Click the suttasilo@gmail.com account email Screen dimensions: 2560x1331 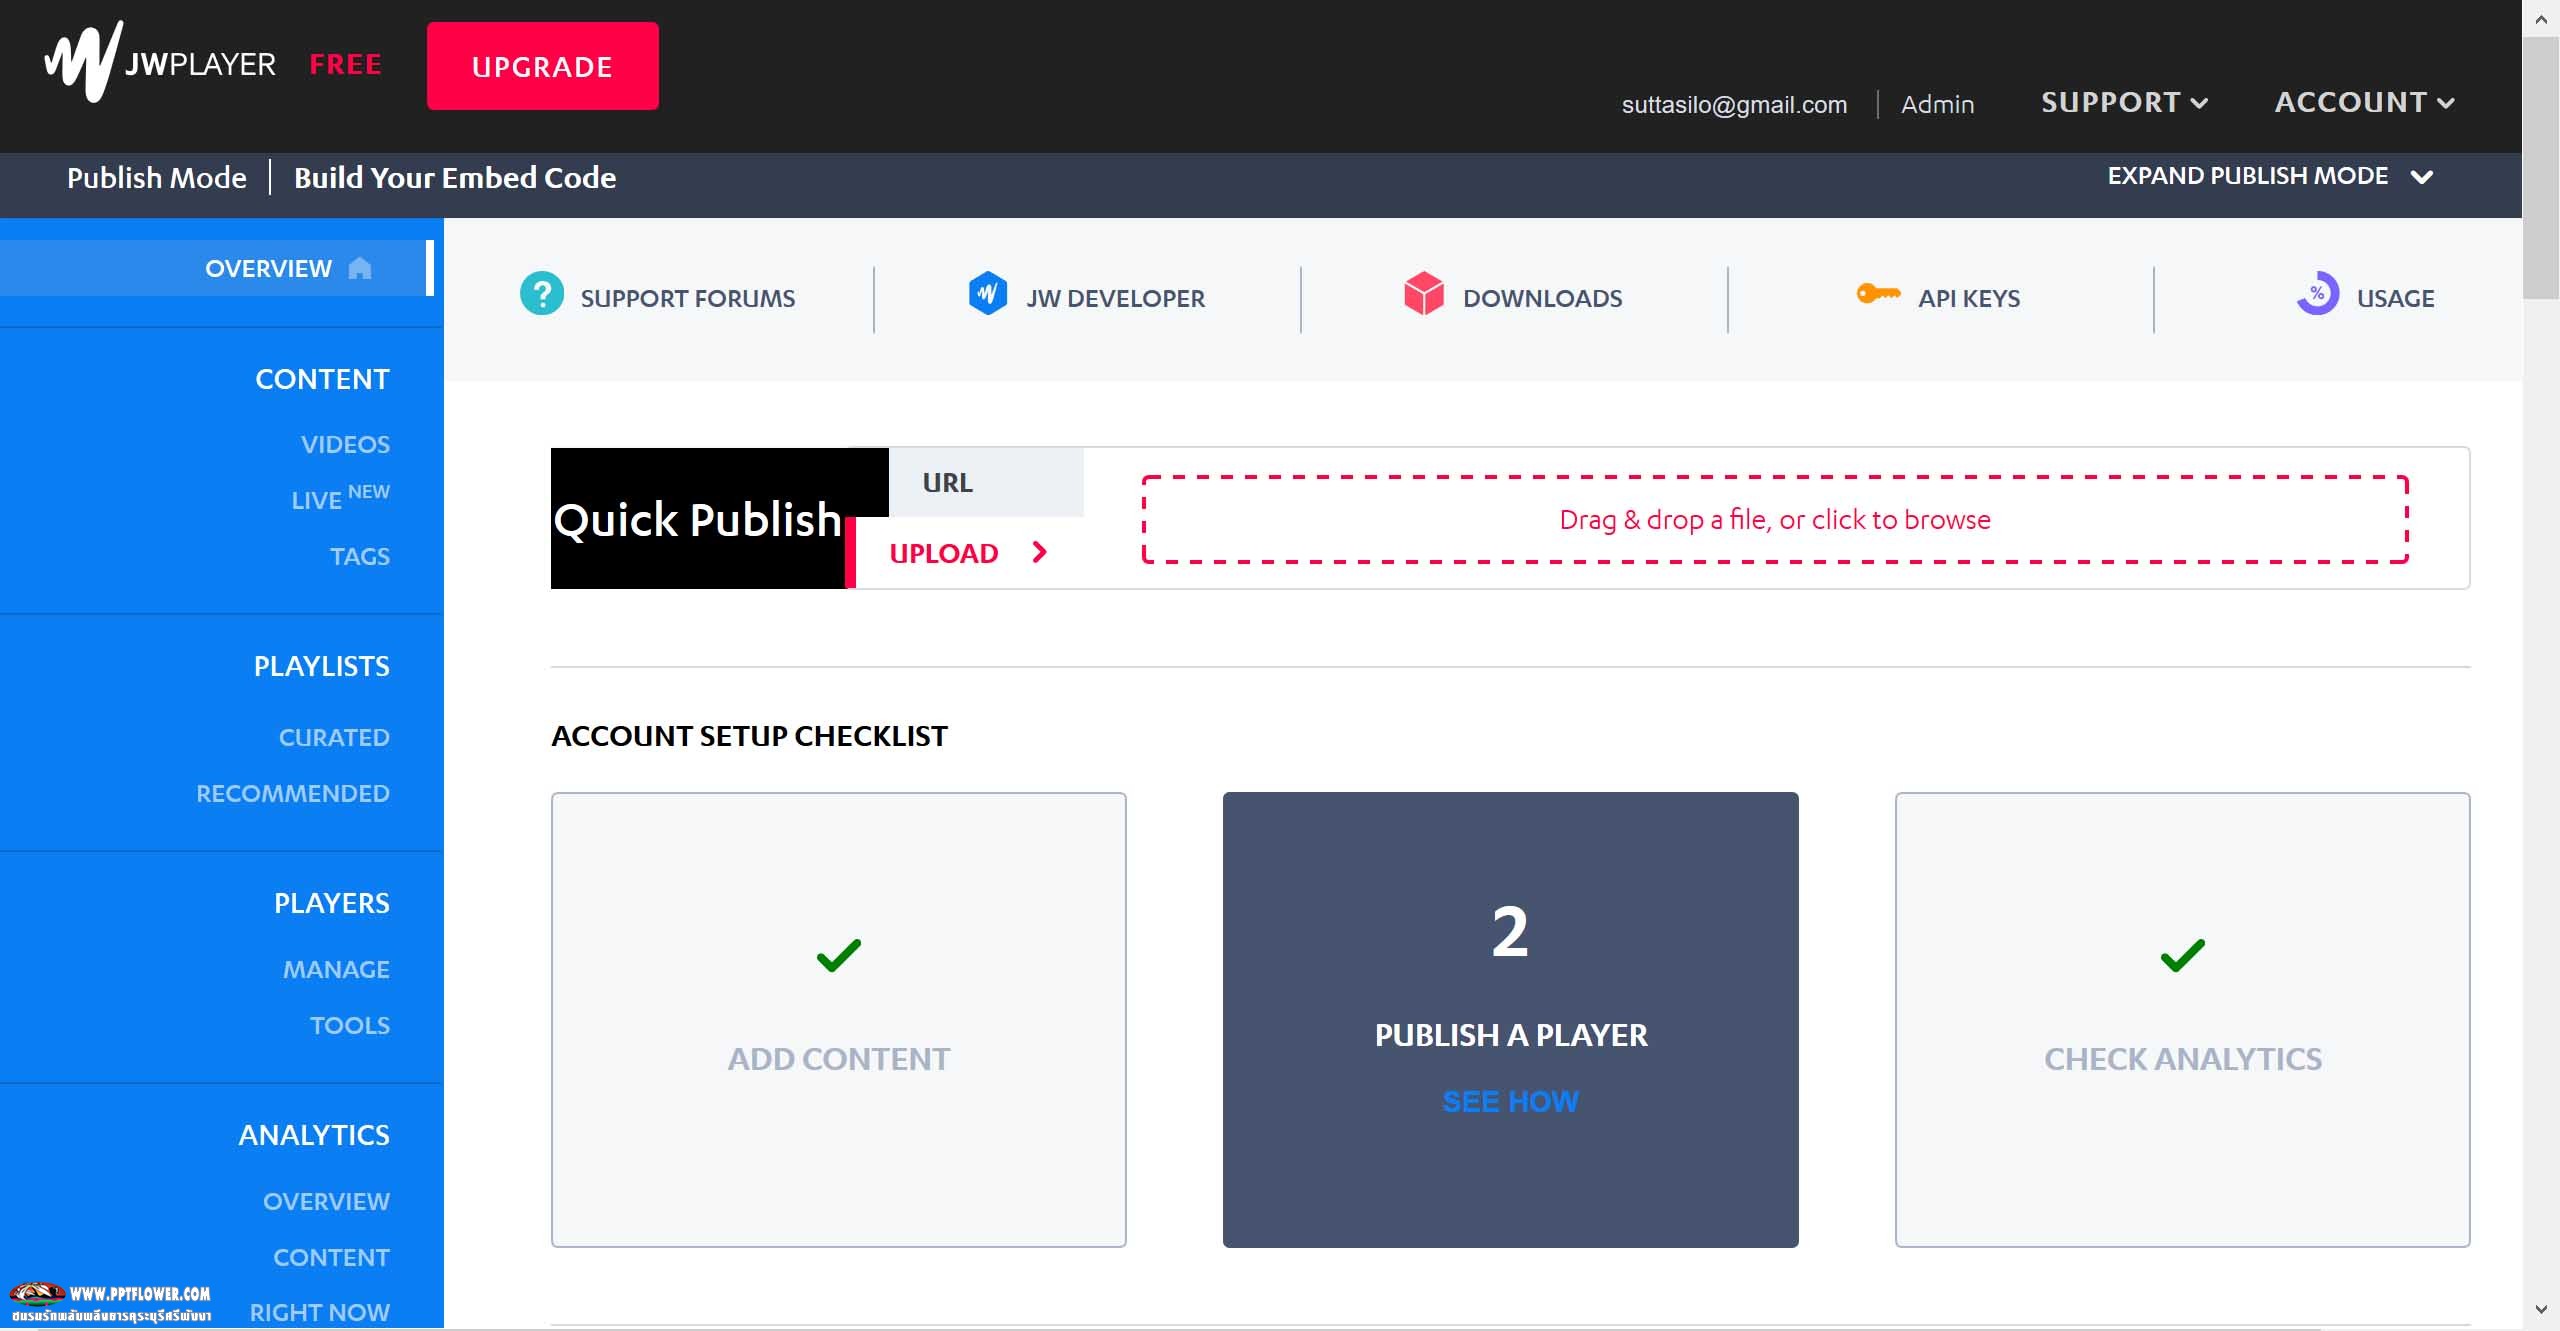coord(1734,104)
